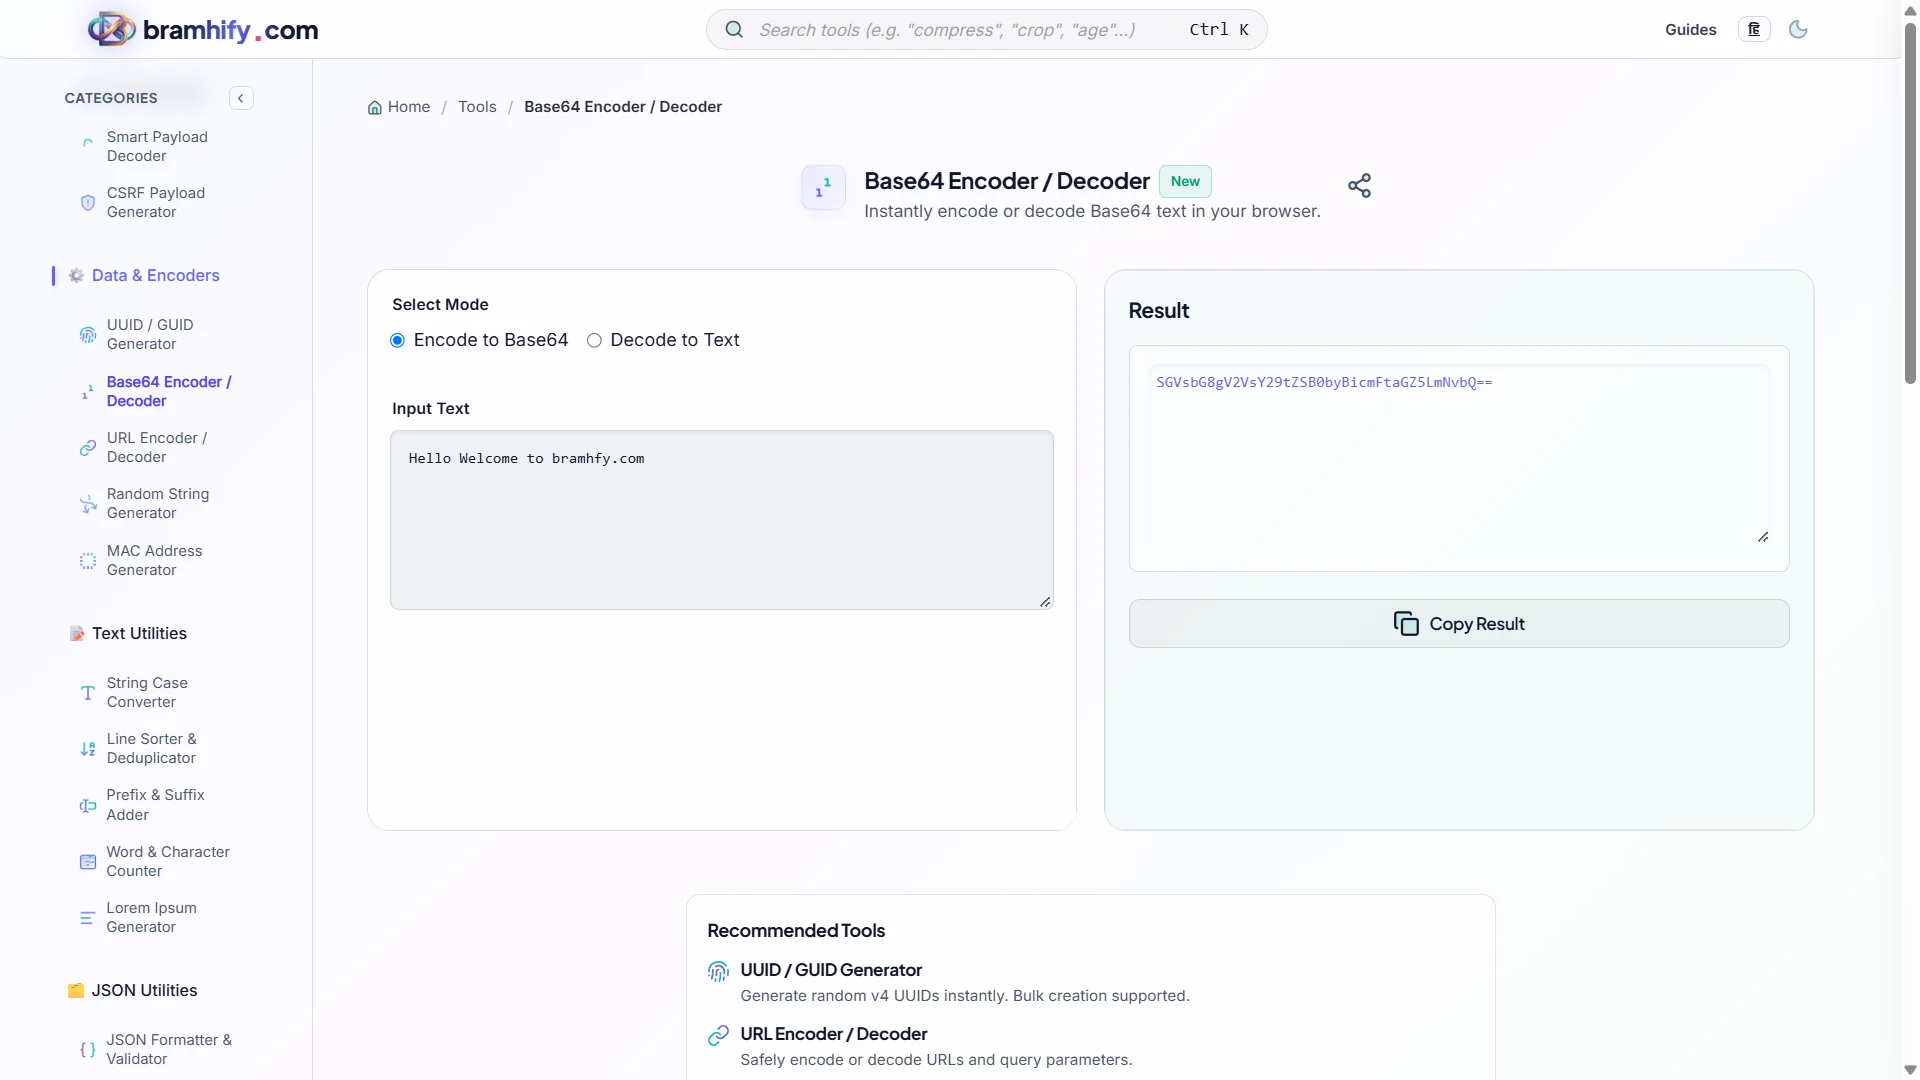Click the Random String Generator icon
This screenshot has width=1920, height=1080.
88,504
